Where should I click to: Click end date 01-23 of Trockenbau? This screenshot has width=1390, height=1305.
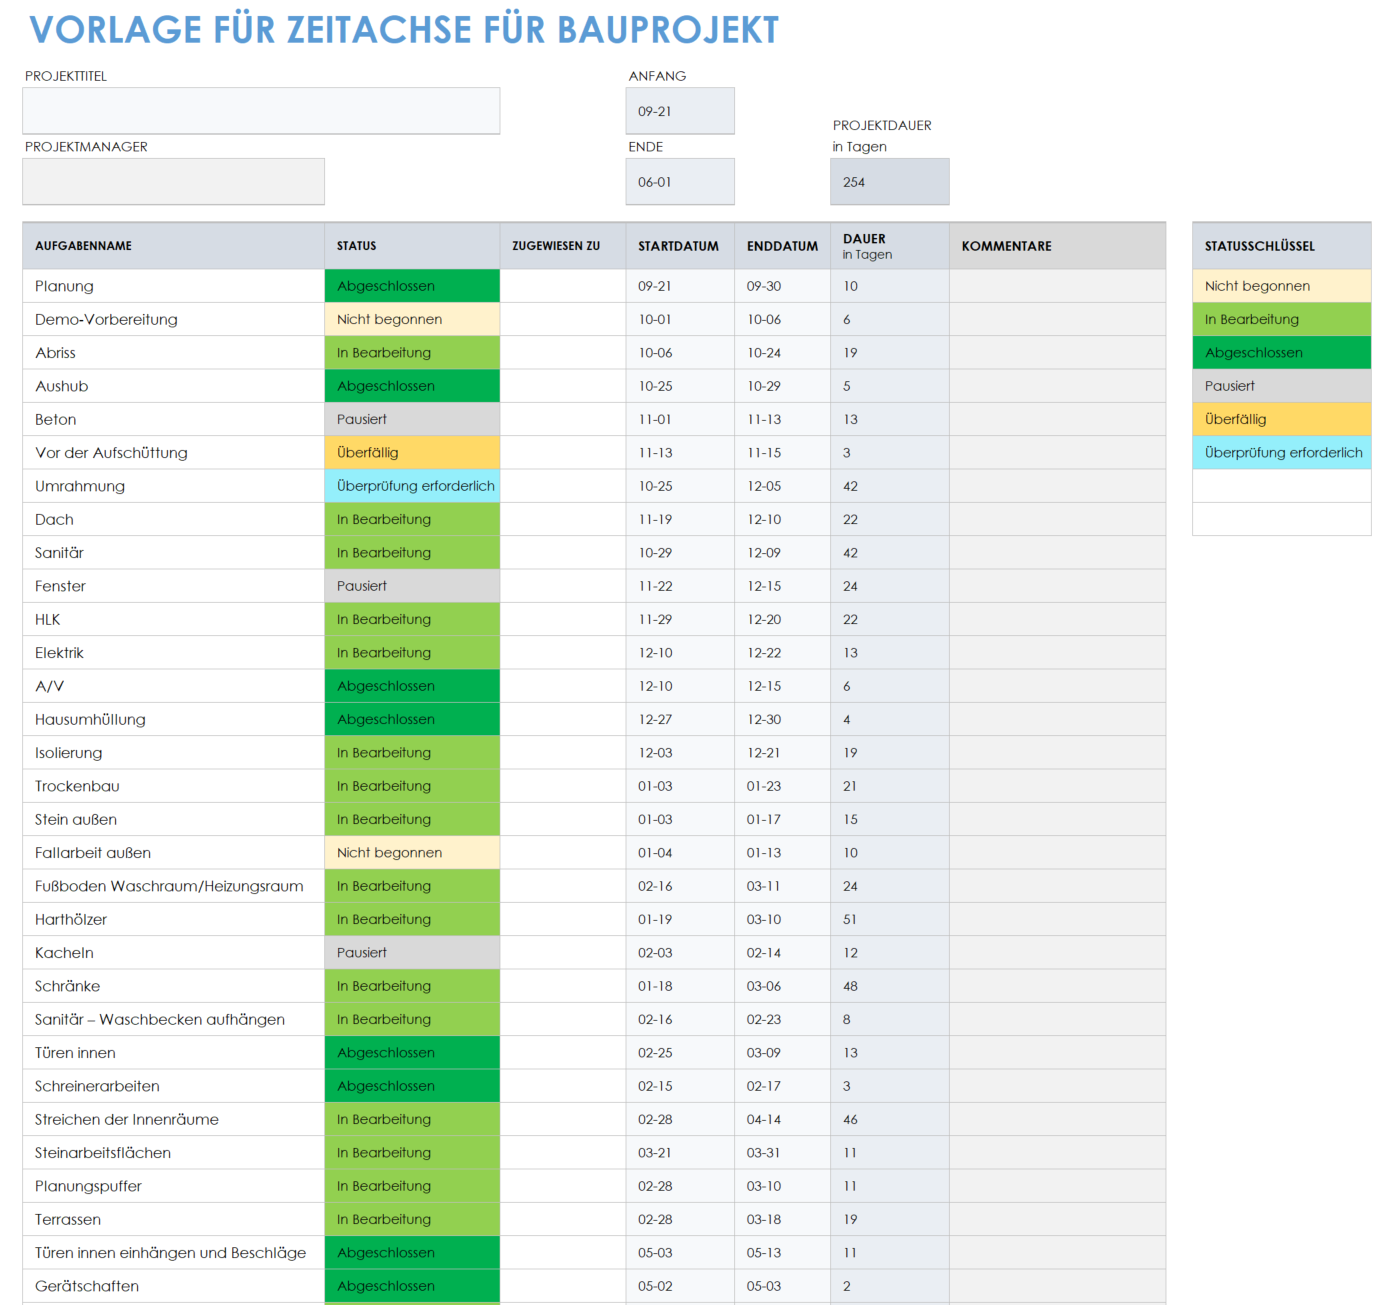(783, 786)
